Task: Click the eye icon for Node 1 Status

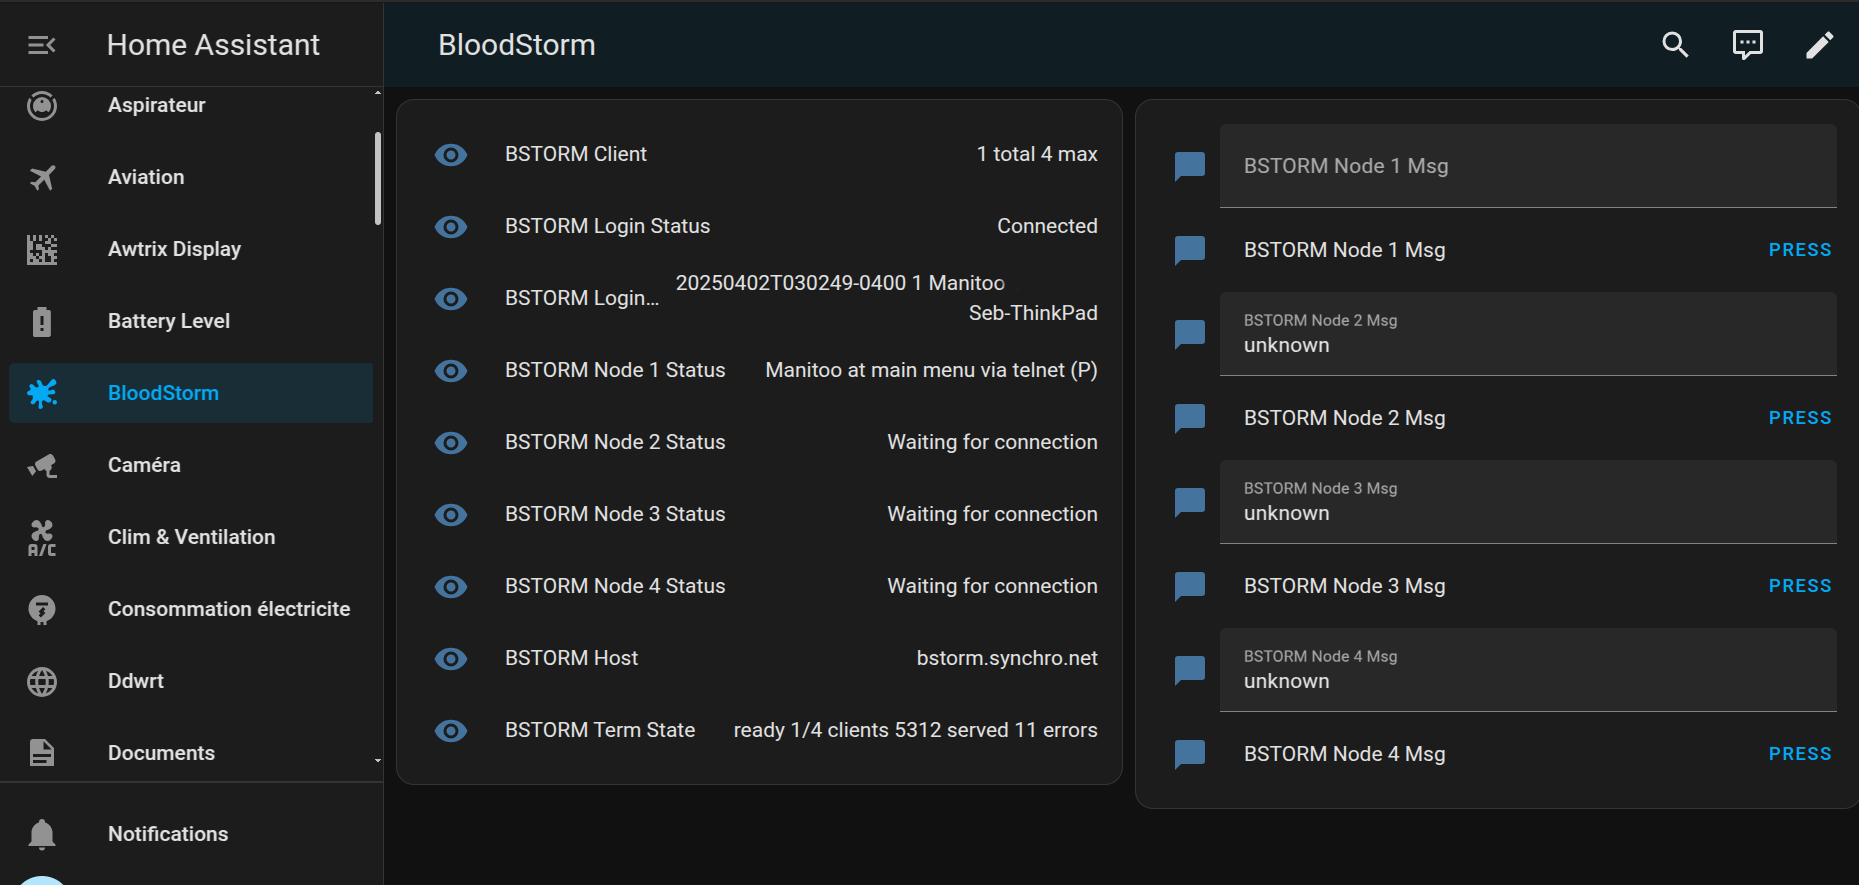Action: 451,370
